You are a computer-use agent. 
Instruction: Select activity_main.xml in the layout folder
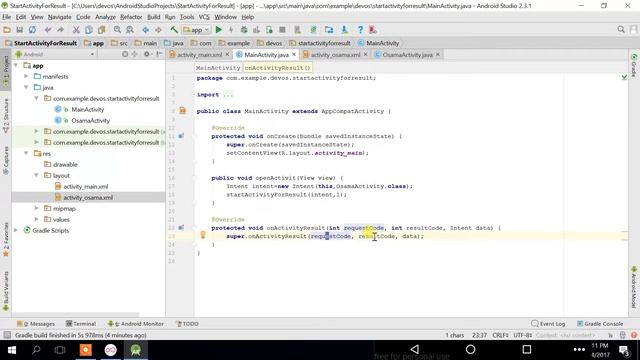[x=86, y=187]
